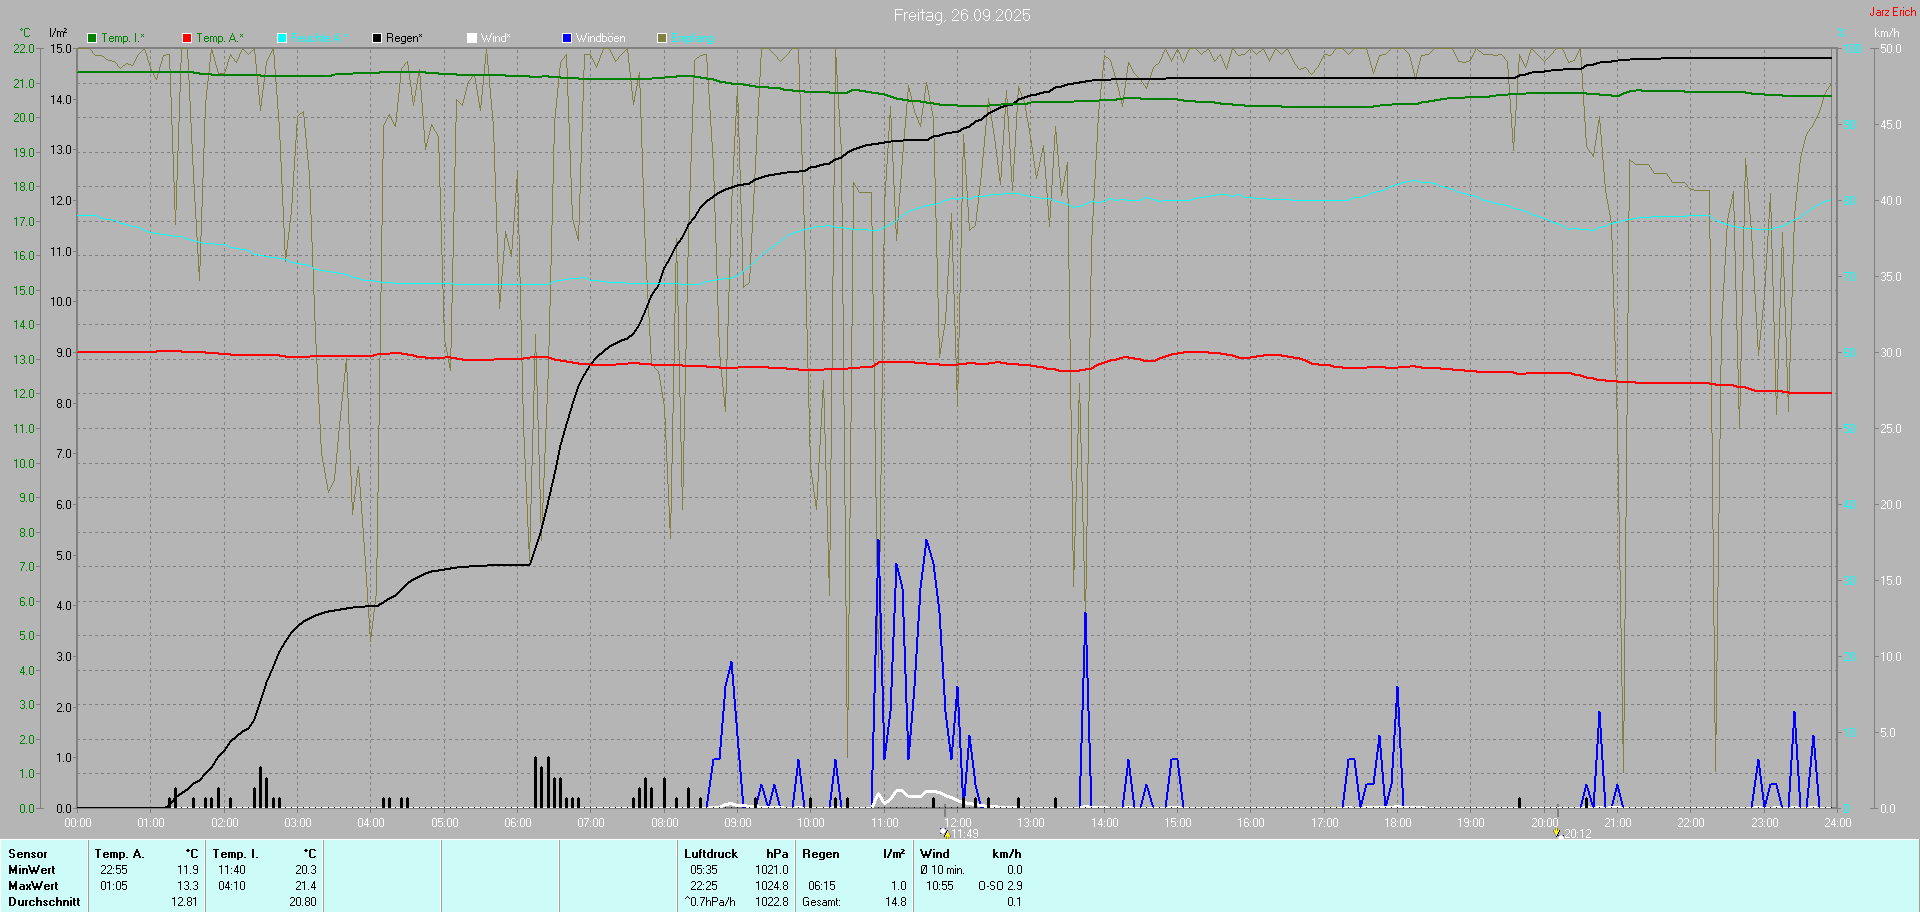This screenshot has width=1920, height=912.
Task: Click the olive Empfang legend swatch
Action: [x=662, y=38]
